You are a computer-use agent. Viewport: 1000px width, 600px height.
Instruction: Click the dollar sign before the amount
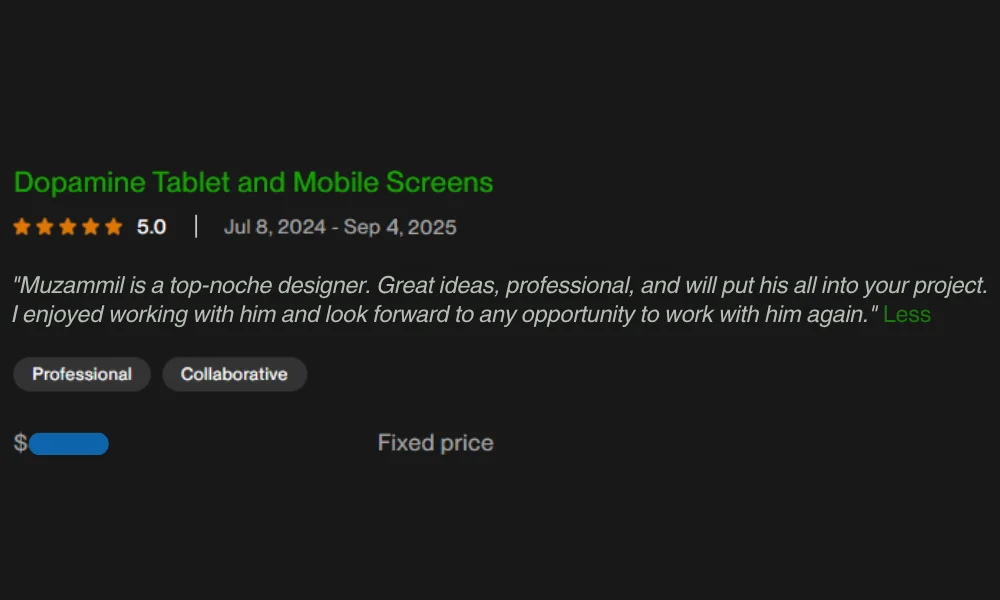point(20,443)
